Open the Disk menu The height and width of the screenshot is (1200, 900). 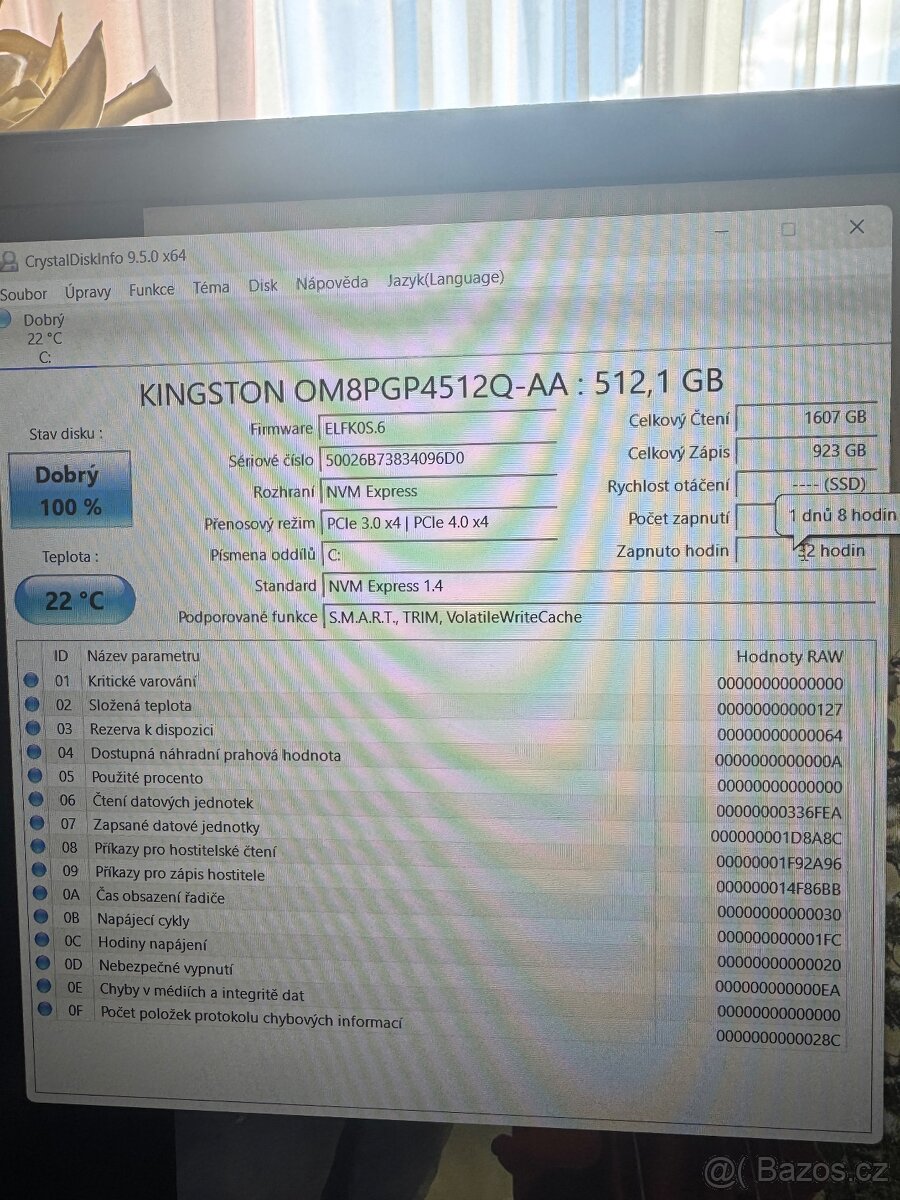[263, 285]
